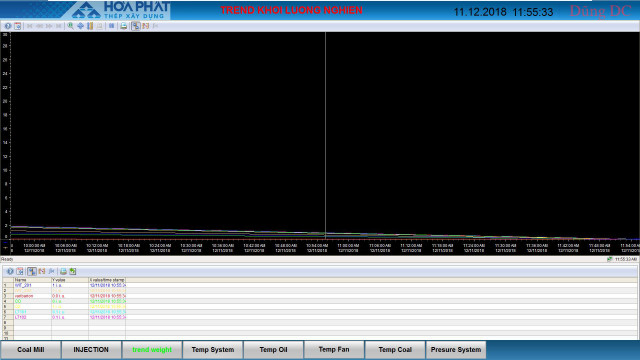Click the vertical ruler line in the trend chart
The width and height of the screenshot is (640, 360).
click(325, 135)
